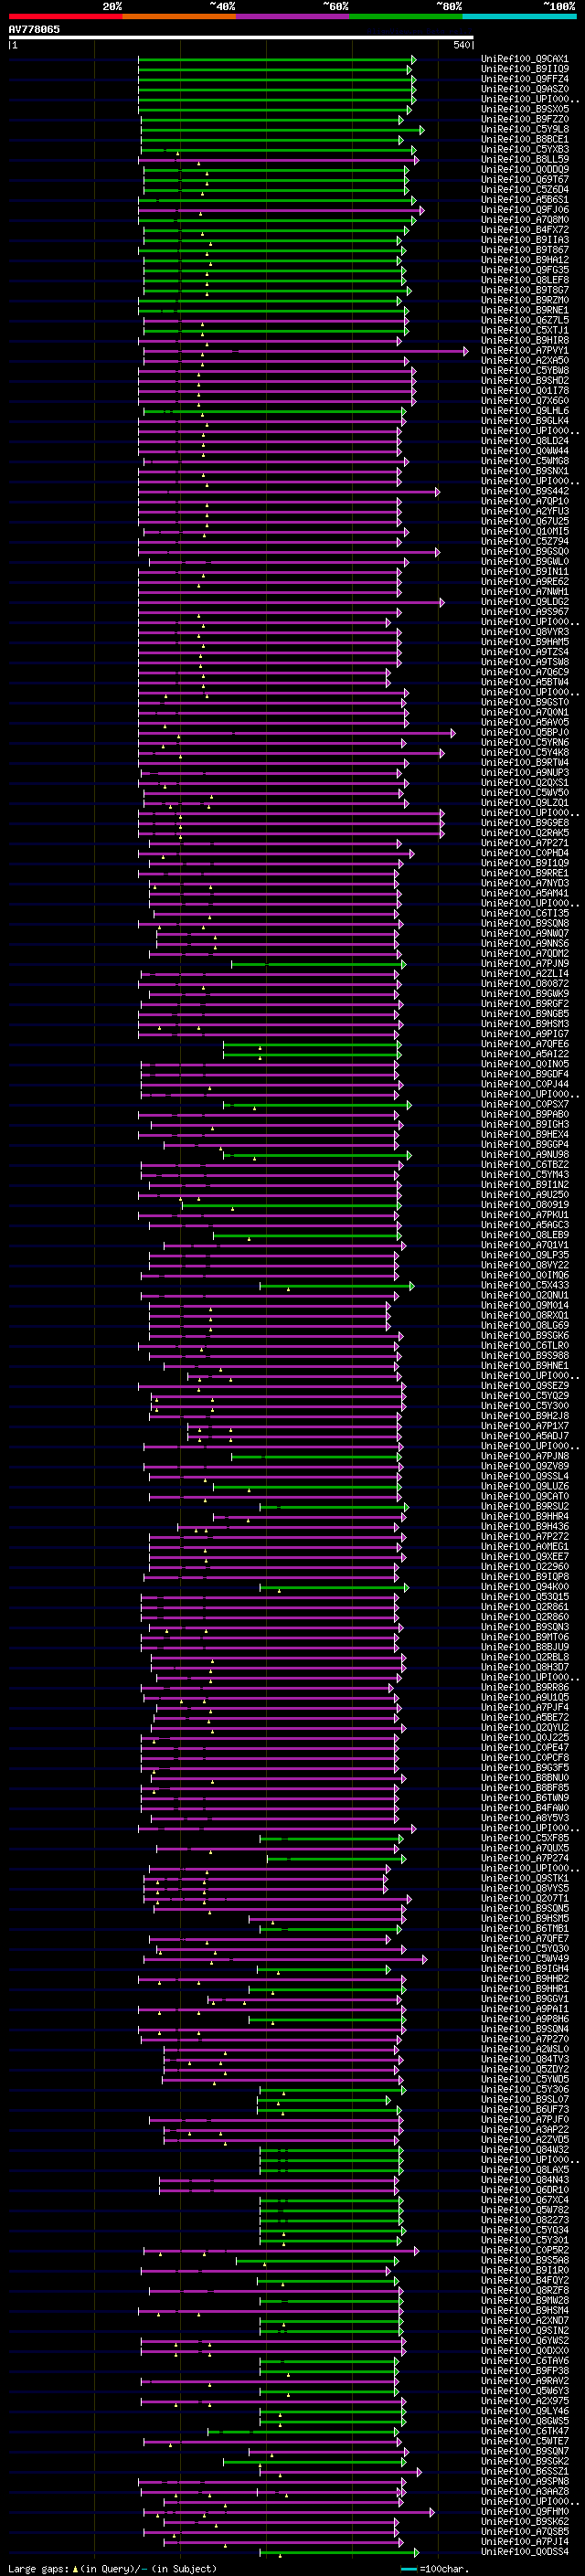
Task: Select hit UniRef100_Q9LHL6
Action: [525, 410]
